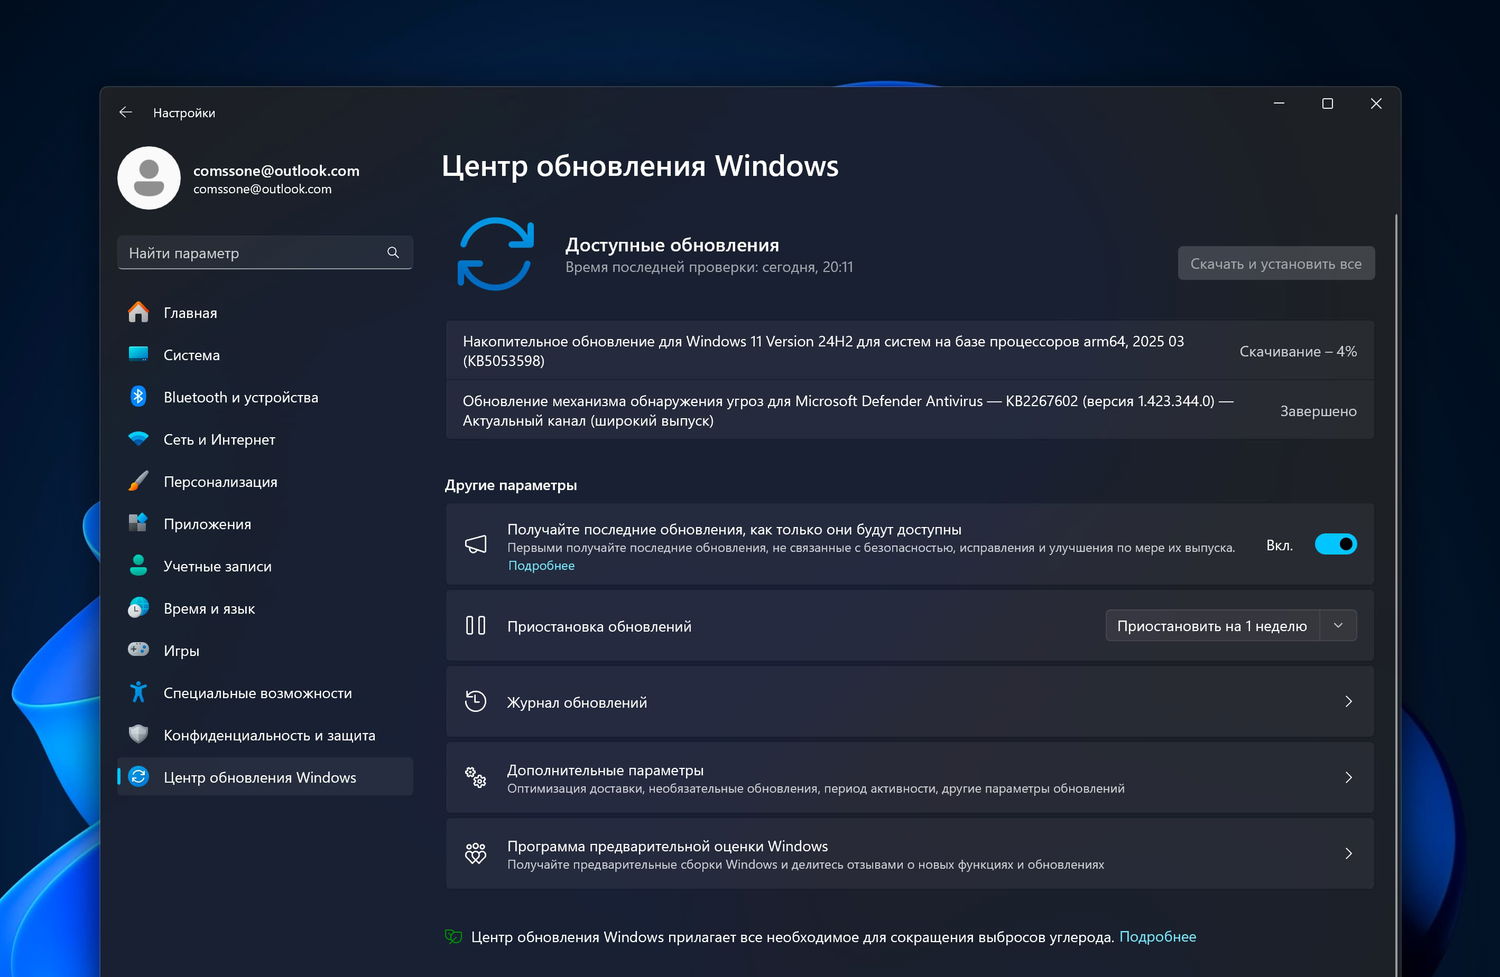1500x977 pixels.
Task: Open Время и язык in sidebar
Action: tap(265, 608)
